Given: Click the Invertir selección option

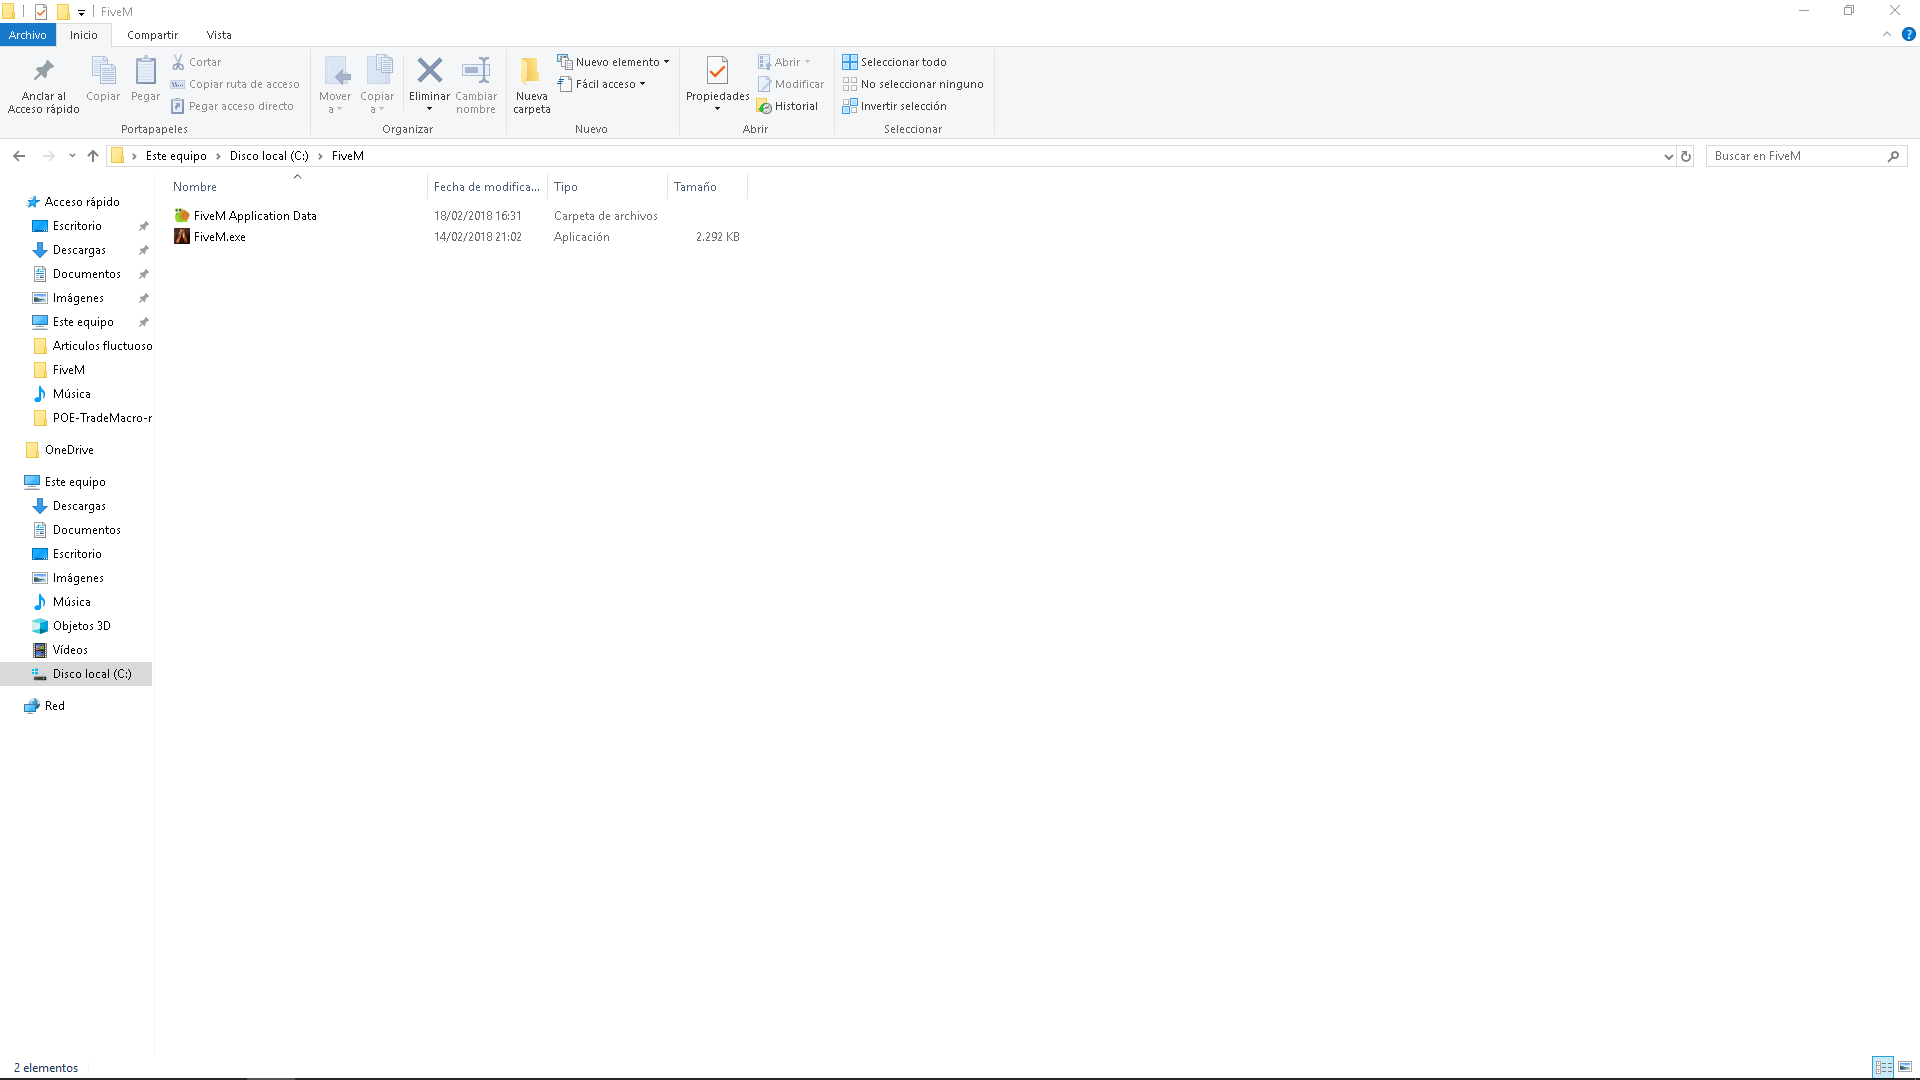Looking at the screenshot, I should (x=902, y=106).
